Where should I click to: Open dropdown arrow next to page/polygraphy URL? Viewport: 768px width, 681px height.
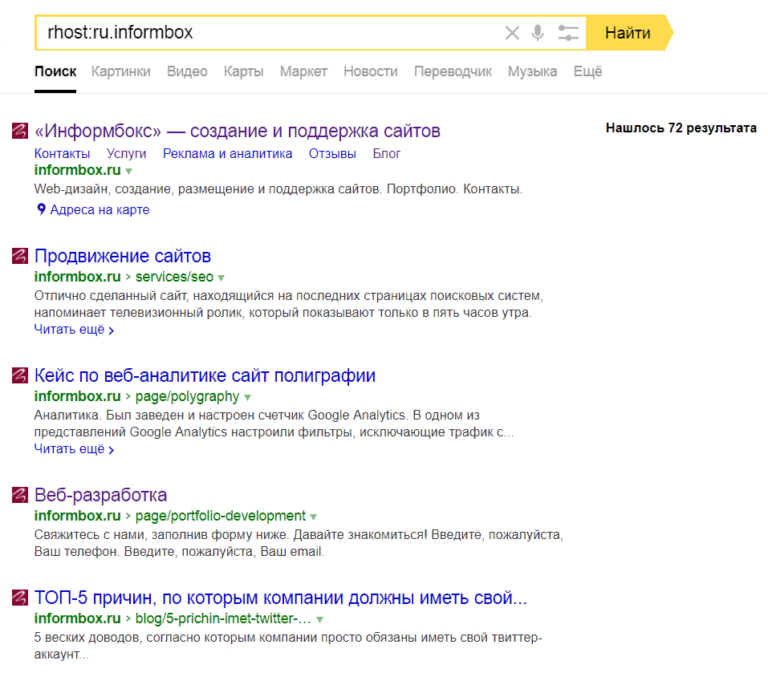(248, 398)
